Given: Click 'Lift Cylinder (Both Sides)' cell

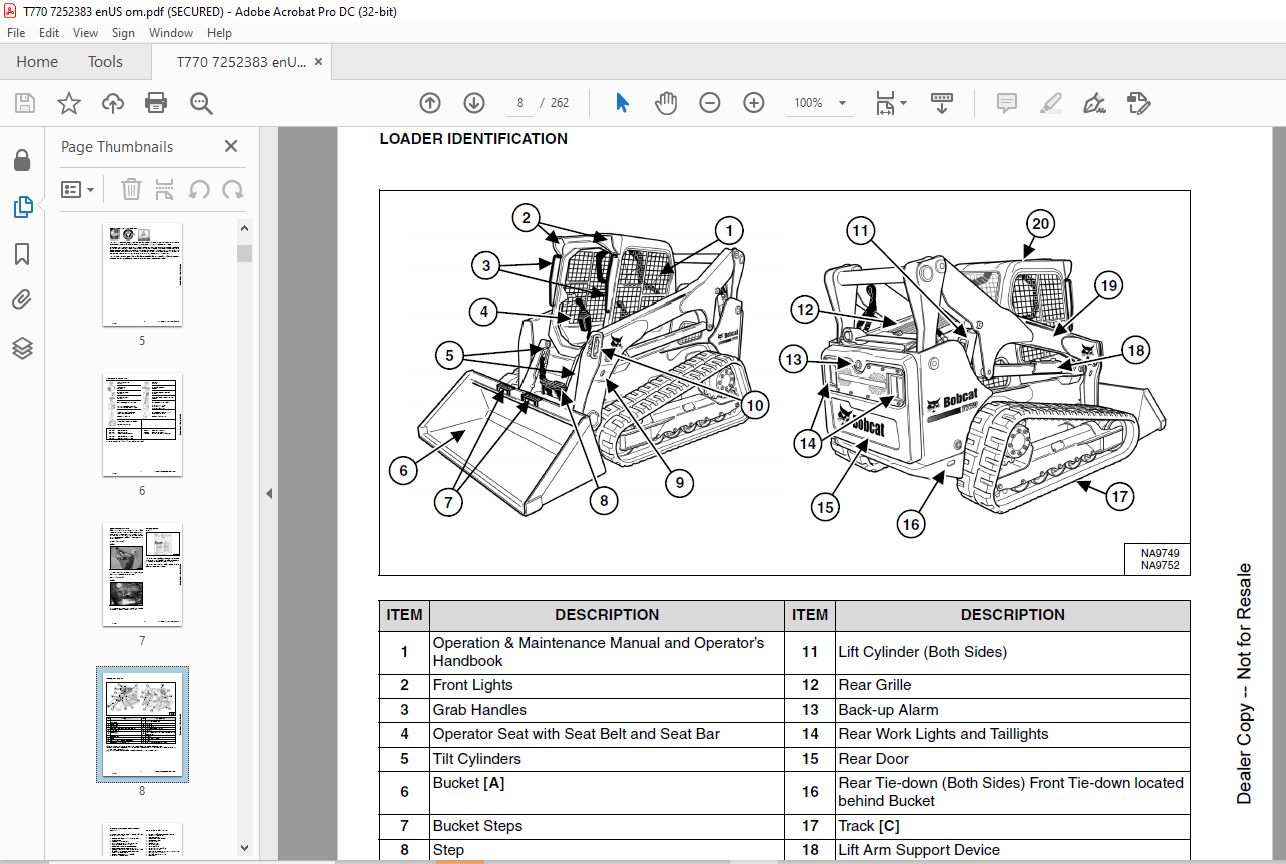Looking at the screenshot, I should pyautogui.click(x=1012, y=652).
